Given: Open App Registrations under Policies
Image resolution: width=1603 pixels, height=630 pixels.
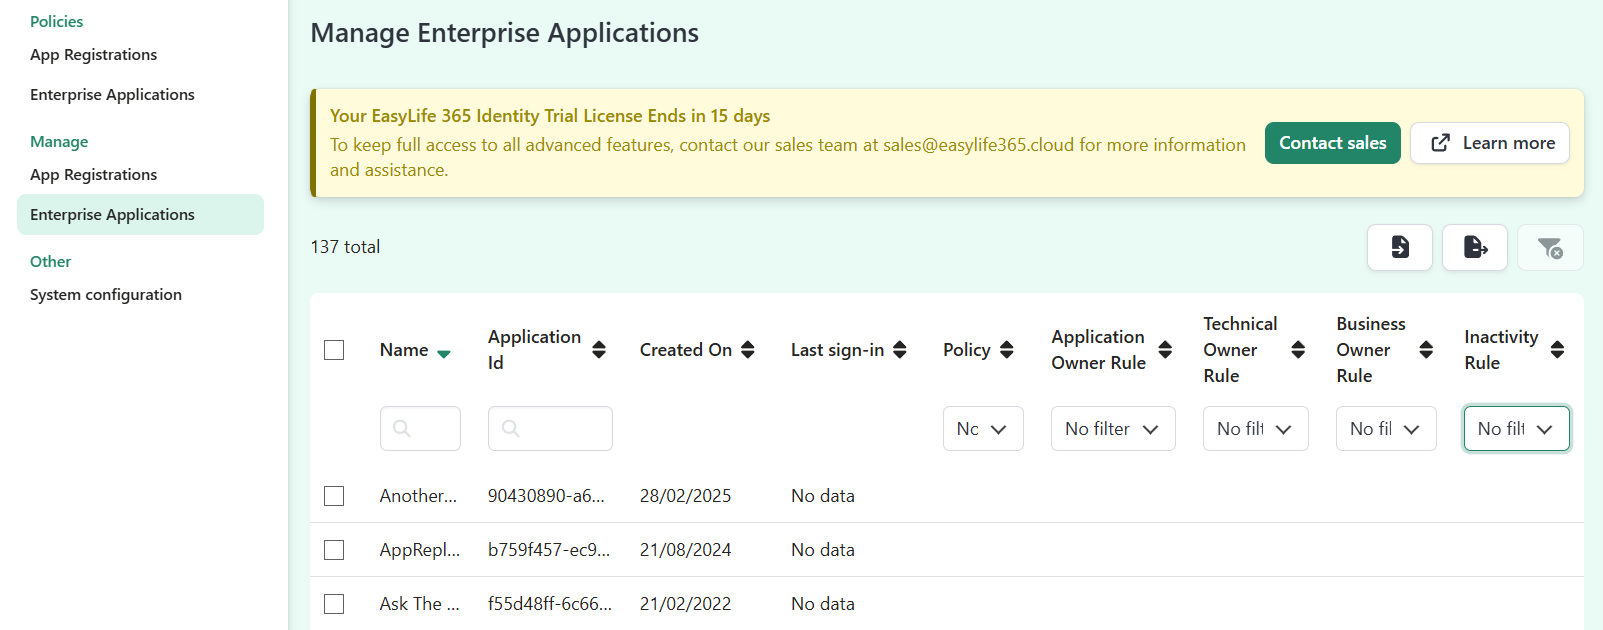Looking at the screenshot, I should pyautogui.click(x=93, y=55).
